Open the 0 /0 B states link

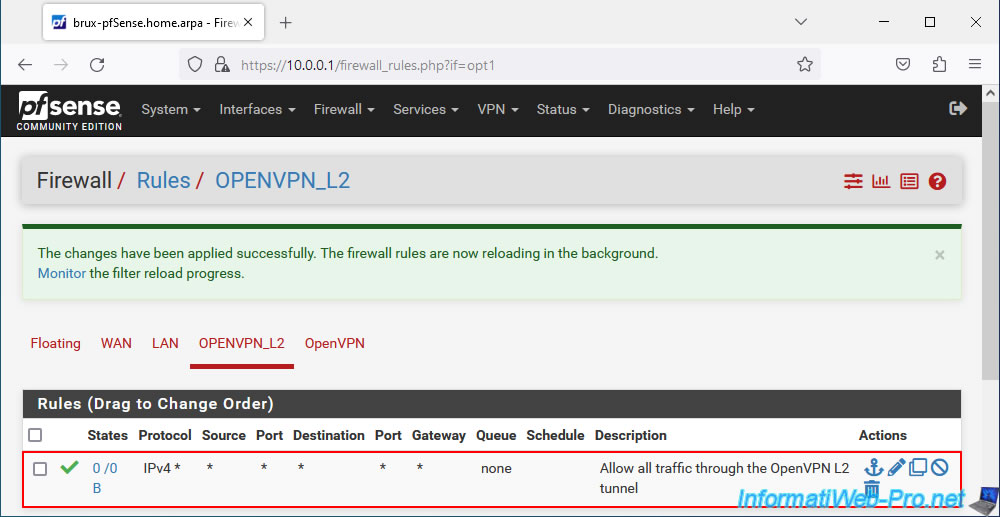105,478
